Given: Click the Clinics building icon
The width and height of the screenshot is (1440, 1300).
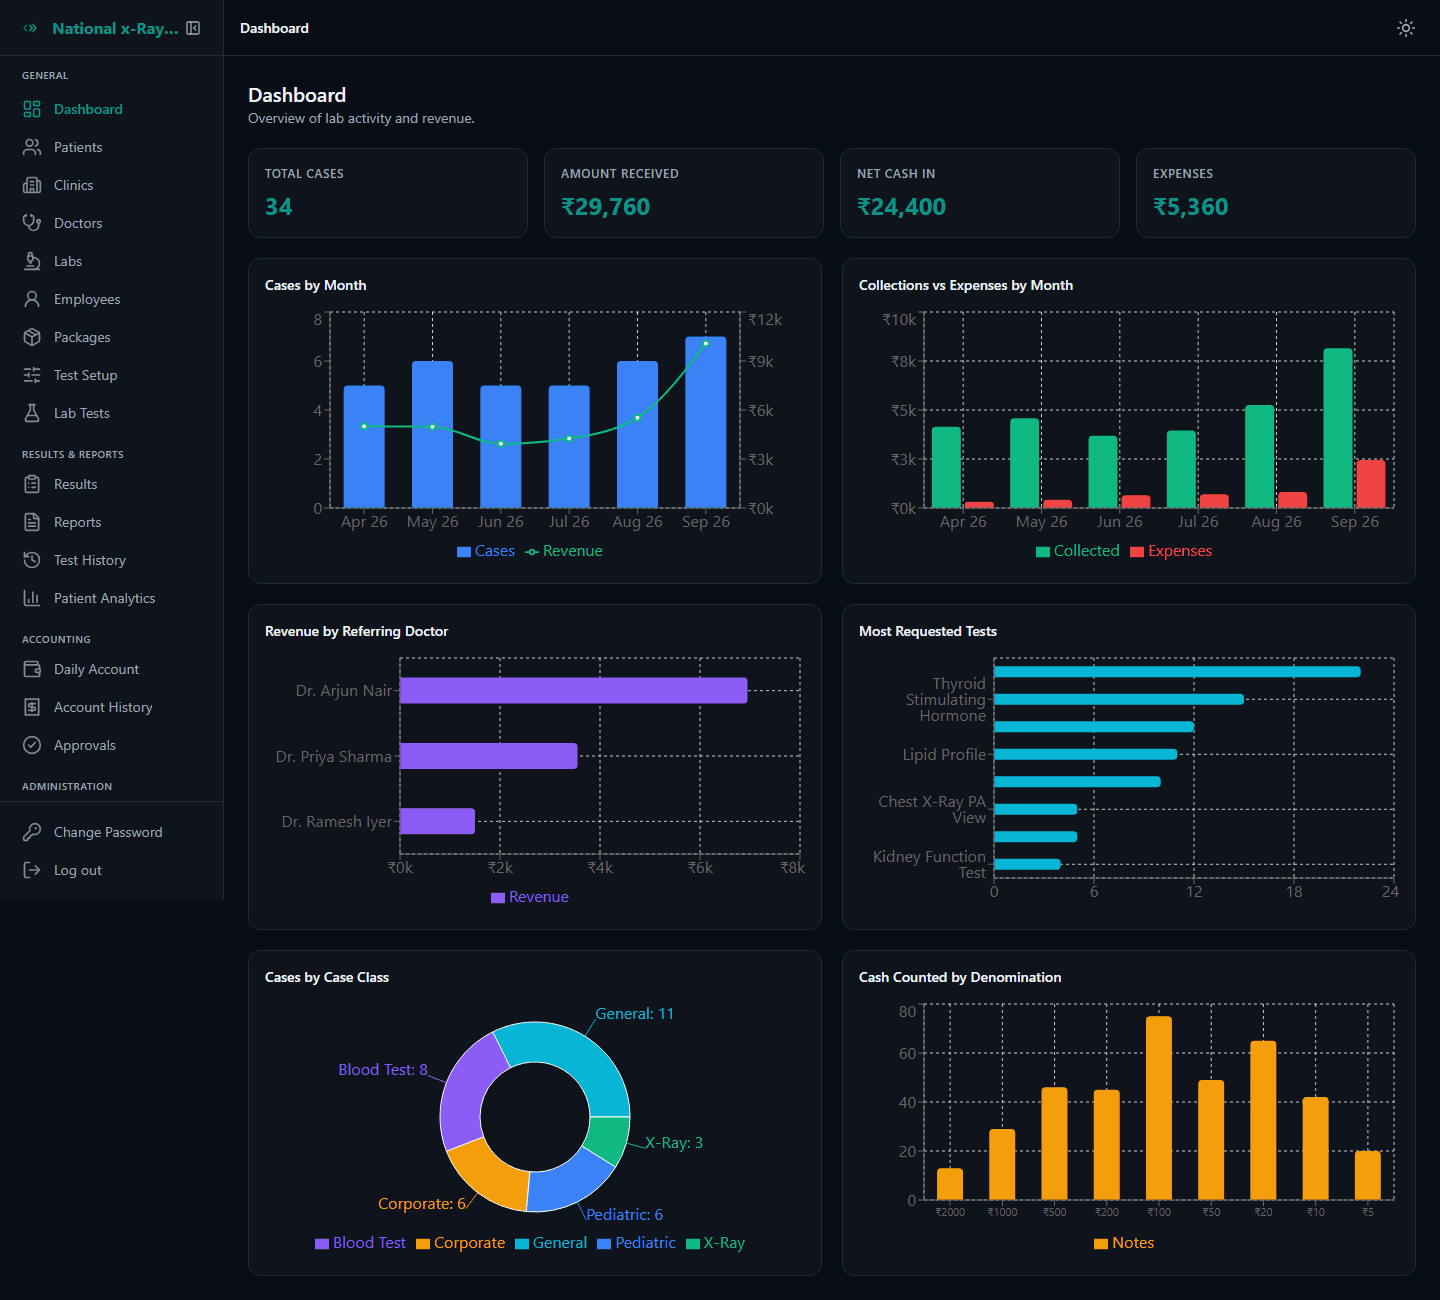Looking at the screenshot, I should [x=32, y=185].
